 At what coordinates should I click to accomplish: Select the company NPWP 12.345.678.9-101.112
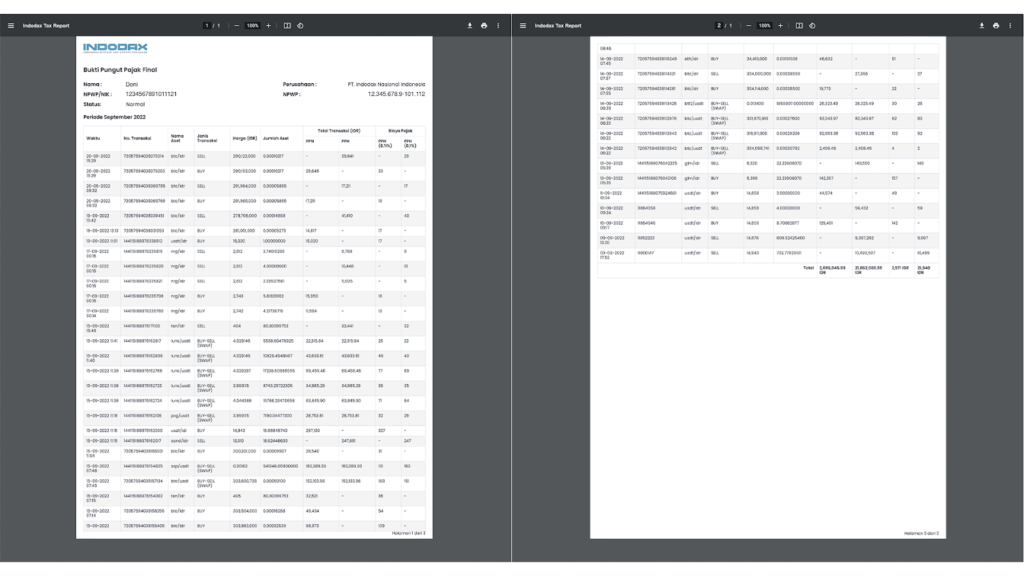point(396,94)
